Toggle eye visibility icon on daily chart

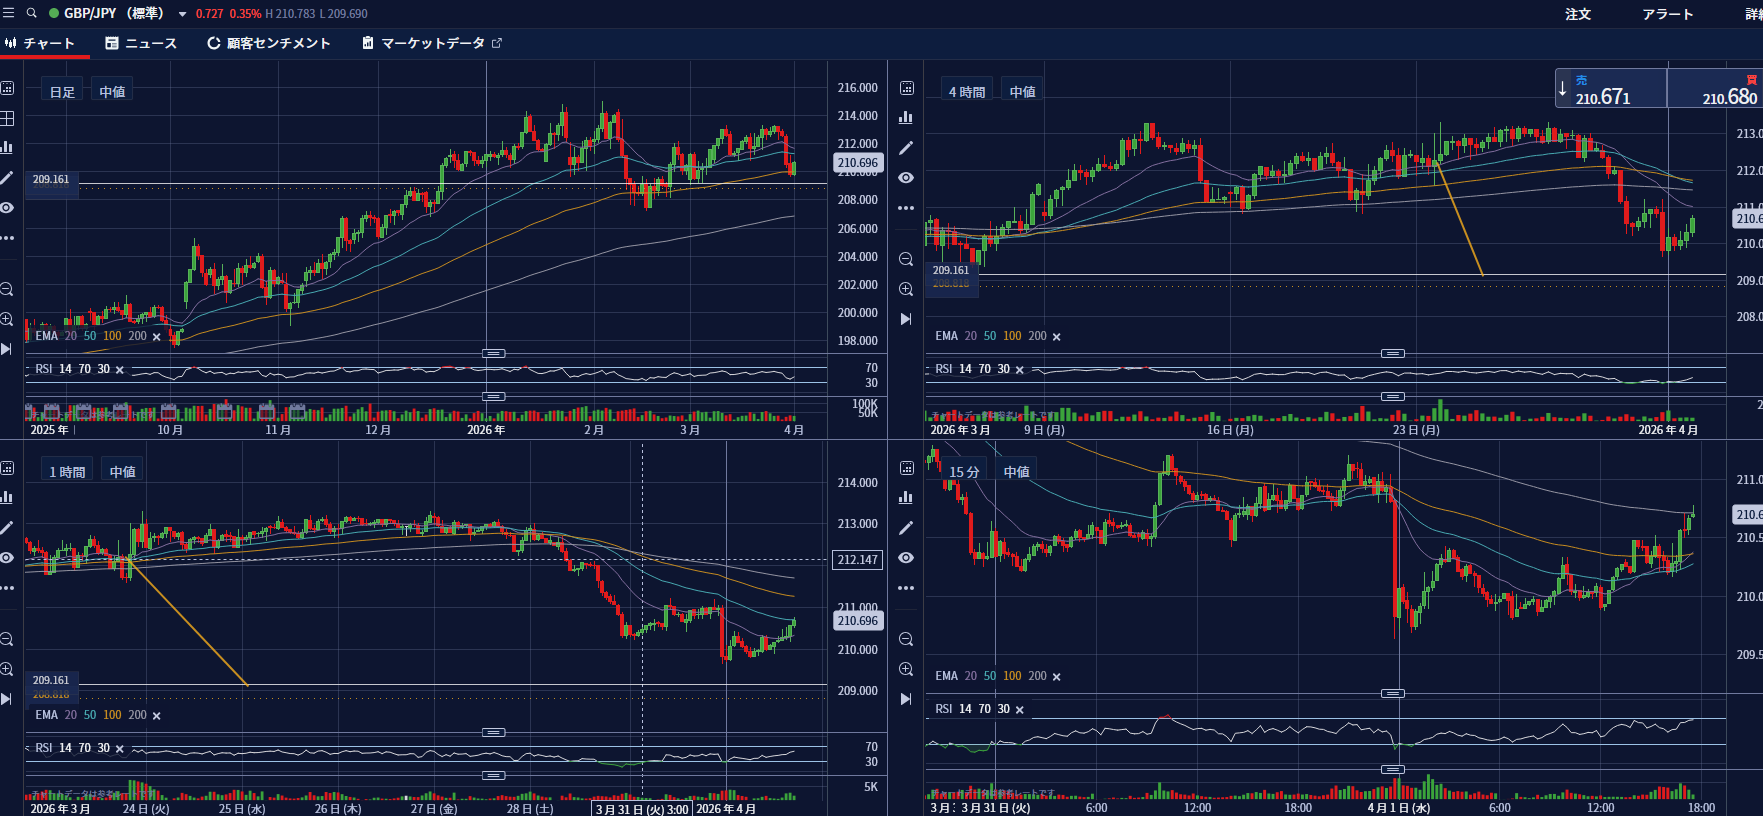pyautogui.click(x=7, y=207)
